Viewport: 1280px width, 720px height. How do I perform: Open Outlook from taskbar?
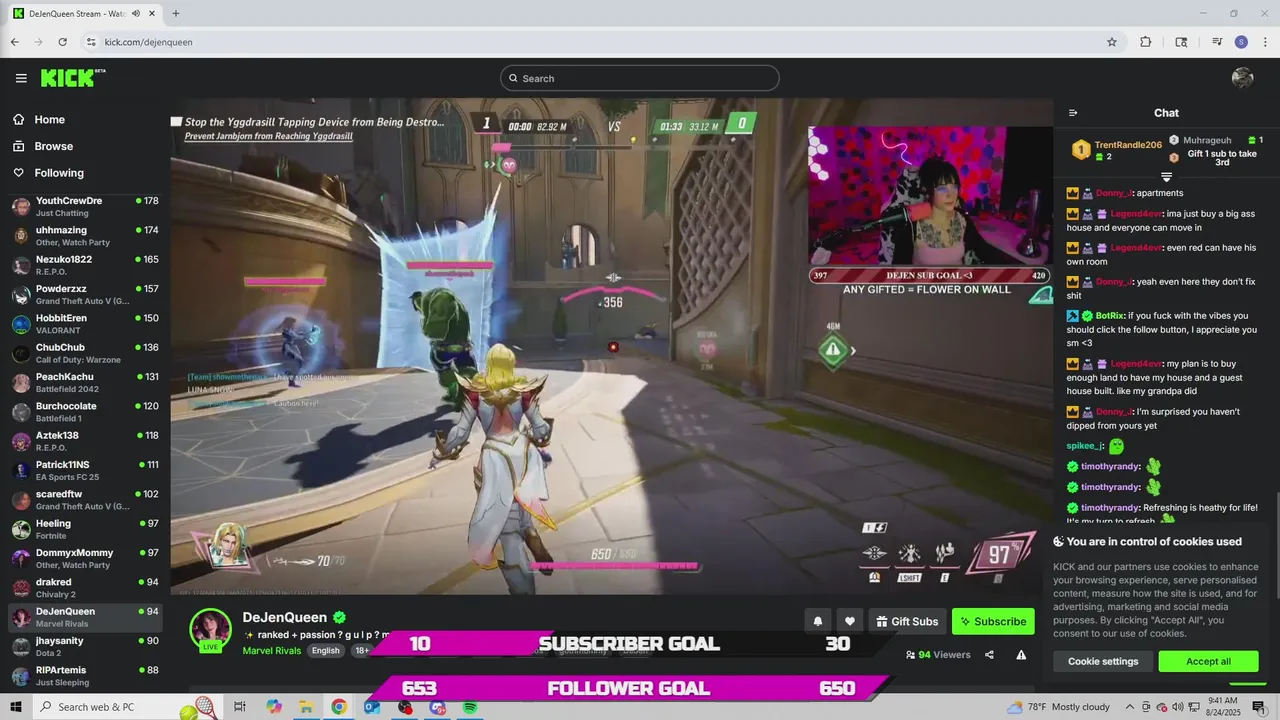(x=372, y=707)
